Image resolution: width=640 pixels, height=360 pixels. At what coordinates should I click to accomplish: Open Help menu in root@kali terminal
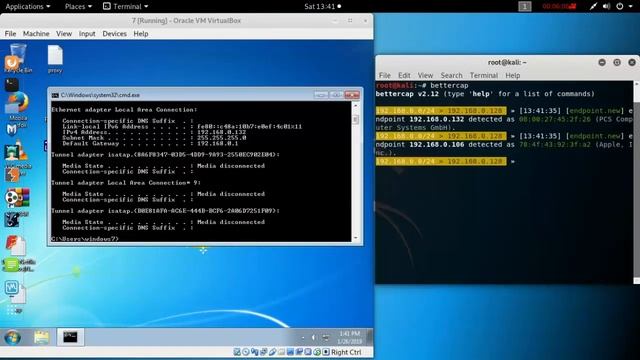click(x=513, y=75)
